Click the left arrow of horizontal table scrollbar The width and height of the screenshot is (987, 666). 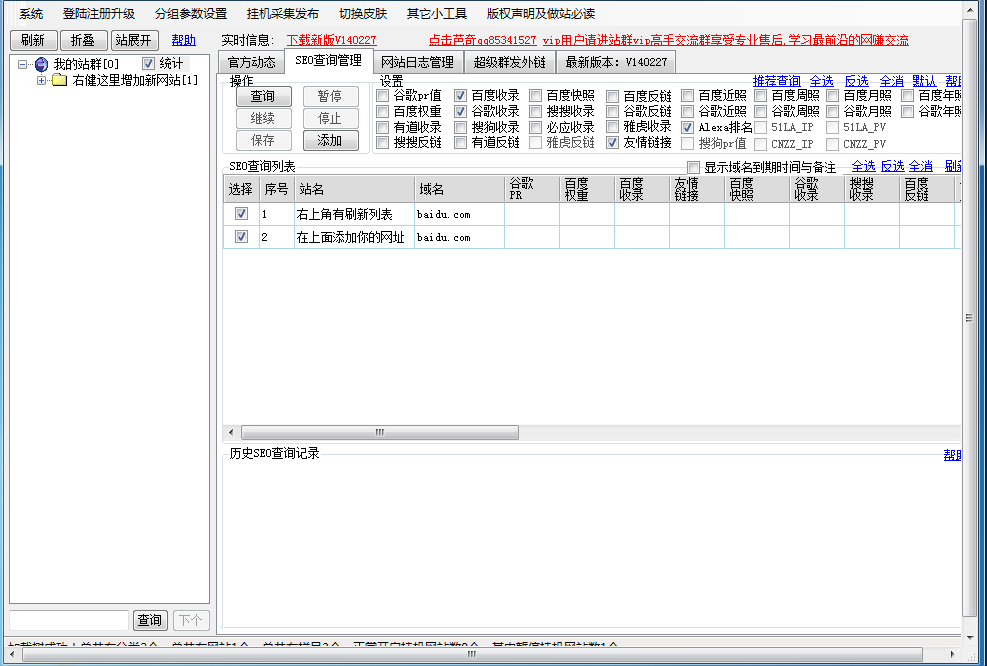click(x=232, y=432)
